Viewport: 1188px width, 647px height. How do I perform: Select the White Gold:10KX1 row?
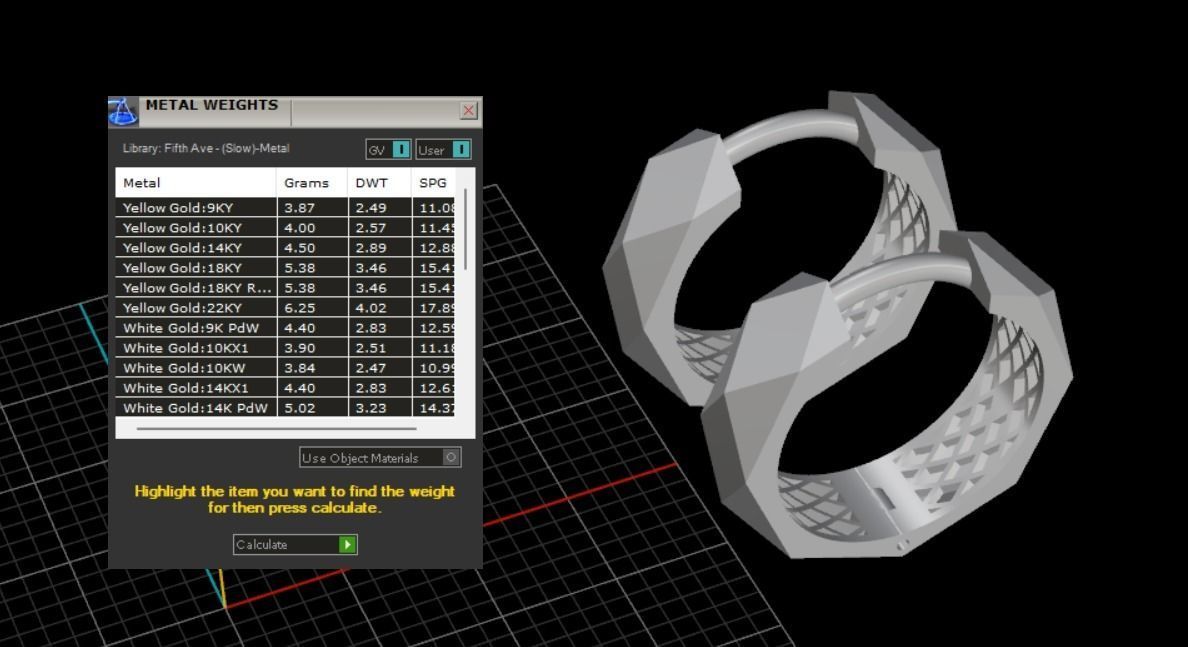285,348
